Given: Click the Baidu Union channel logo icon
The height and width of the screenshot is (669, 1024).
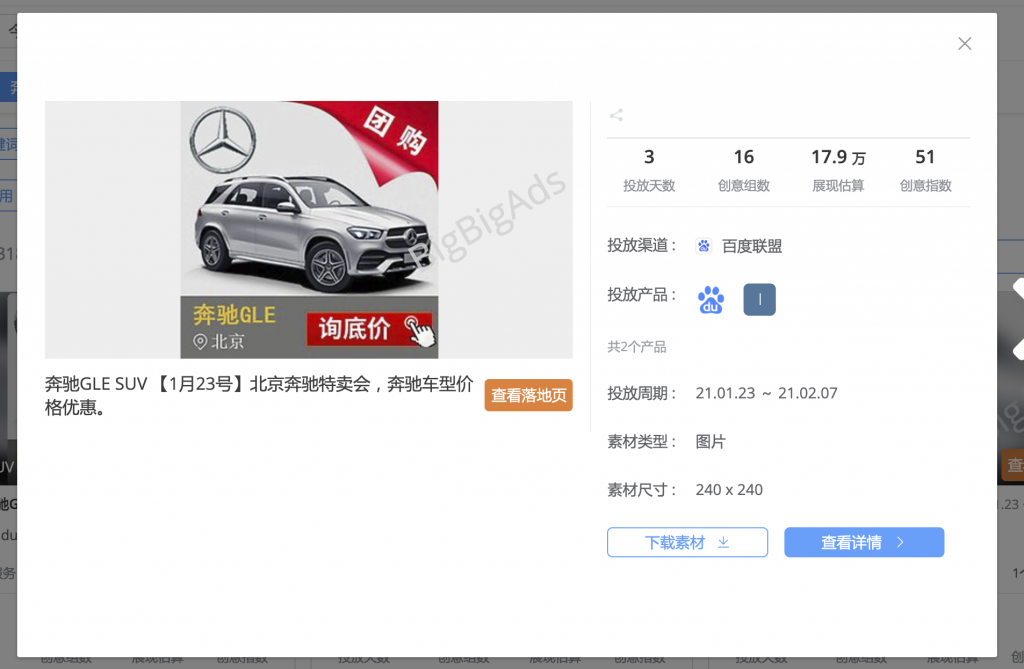Looking at the screenshot, I should pos(703,246).
